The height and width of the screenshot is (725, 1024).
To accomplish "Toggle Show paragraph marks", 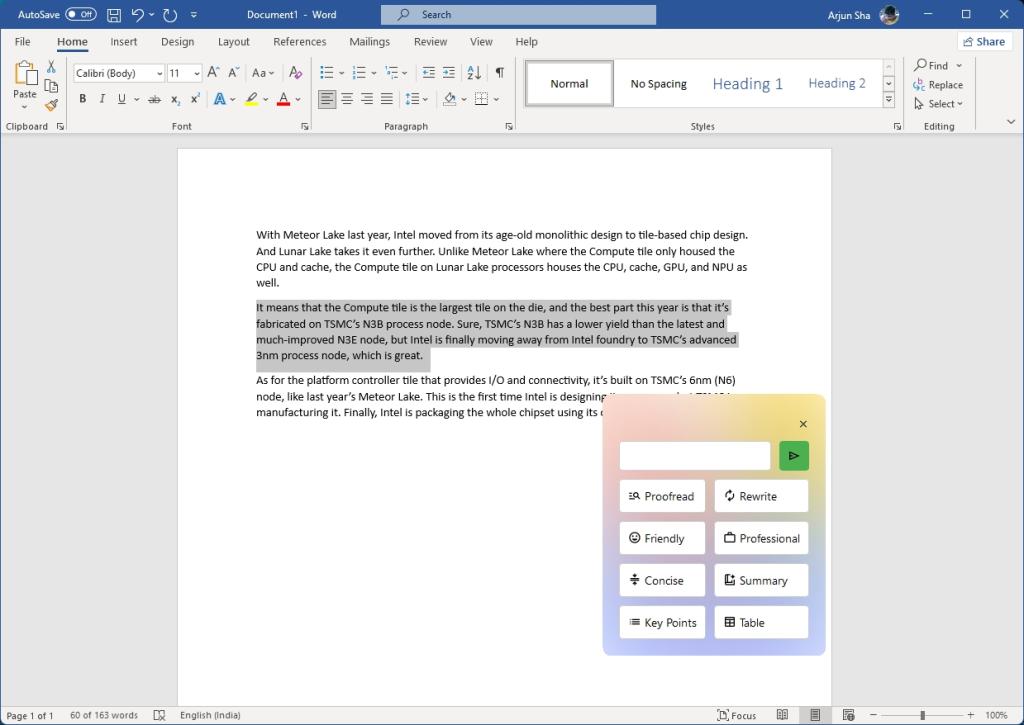I will pyautogui.click(x=500, y=72).
